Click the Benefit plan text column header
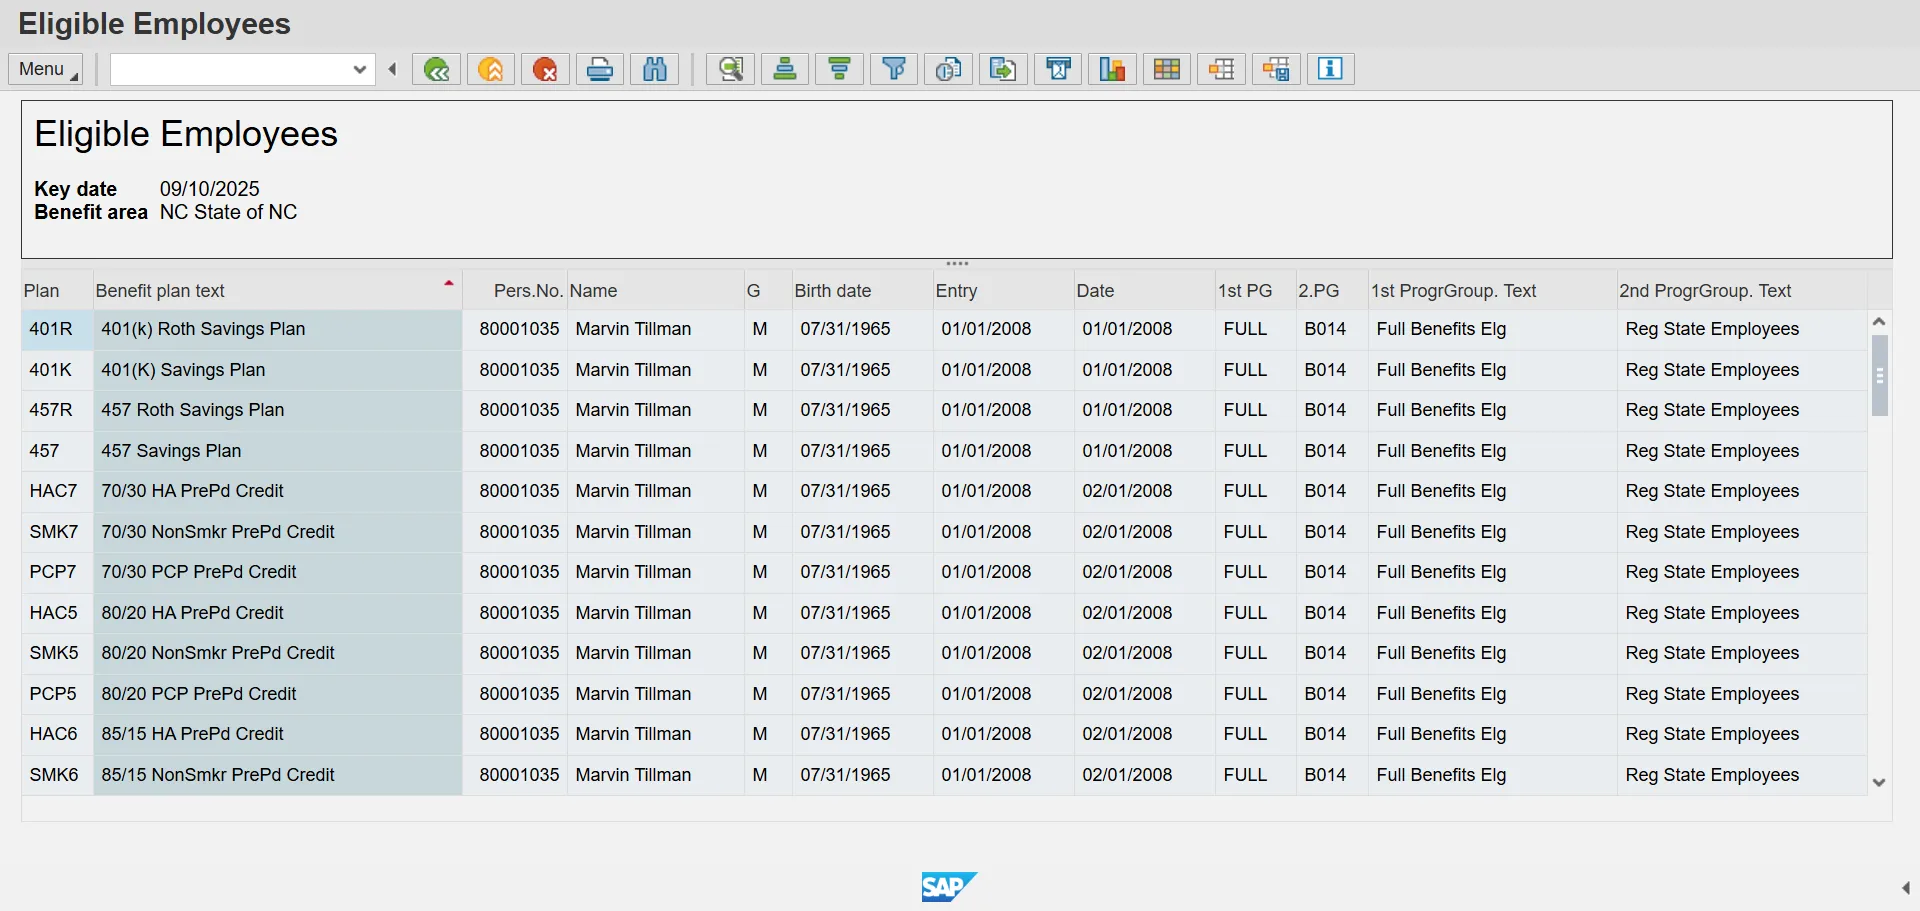Screen dimensions: 1920x911 (160, 291)
